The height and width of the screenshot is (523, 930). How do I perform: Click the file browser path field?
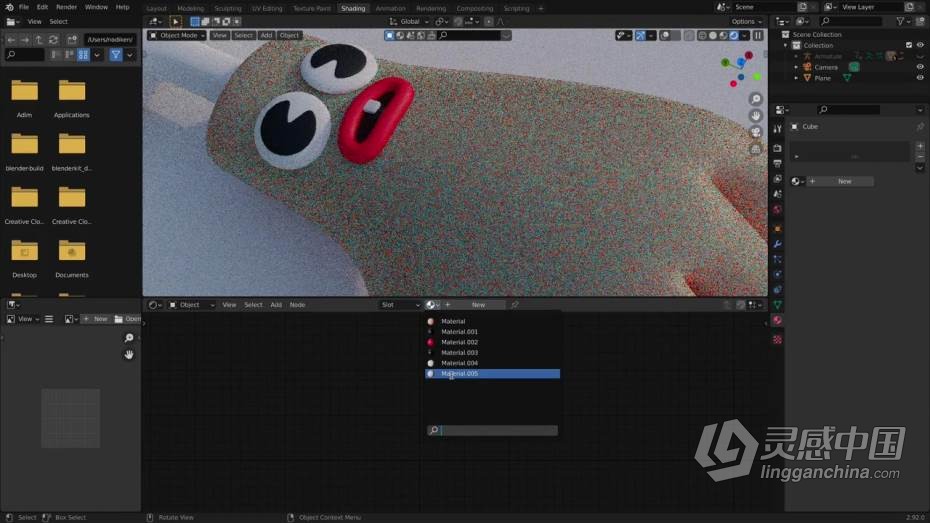(x=110, y=40)
